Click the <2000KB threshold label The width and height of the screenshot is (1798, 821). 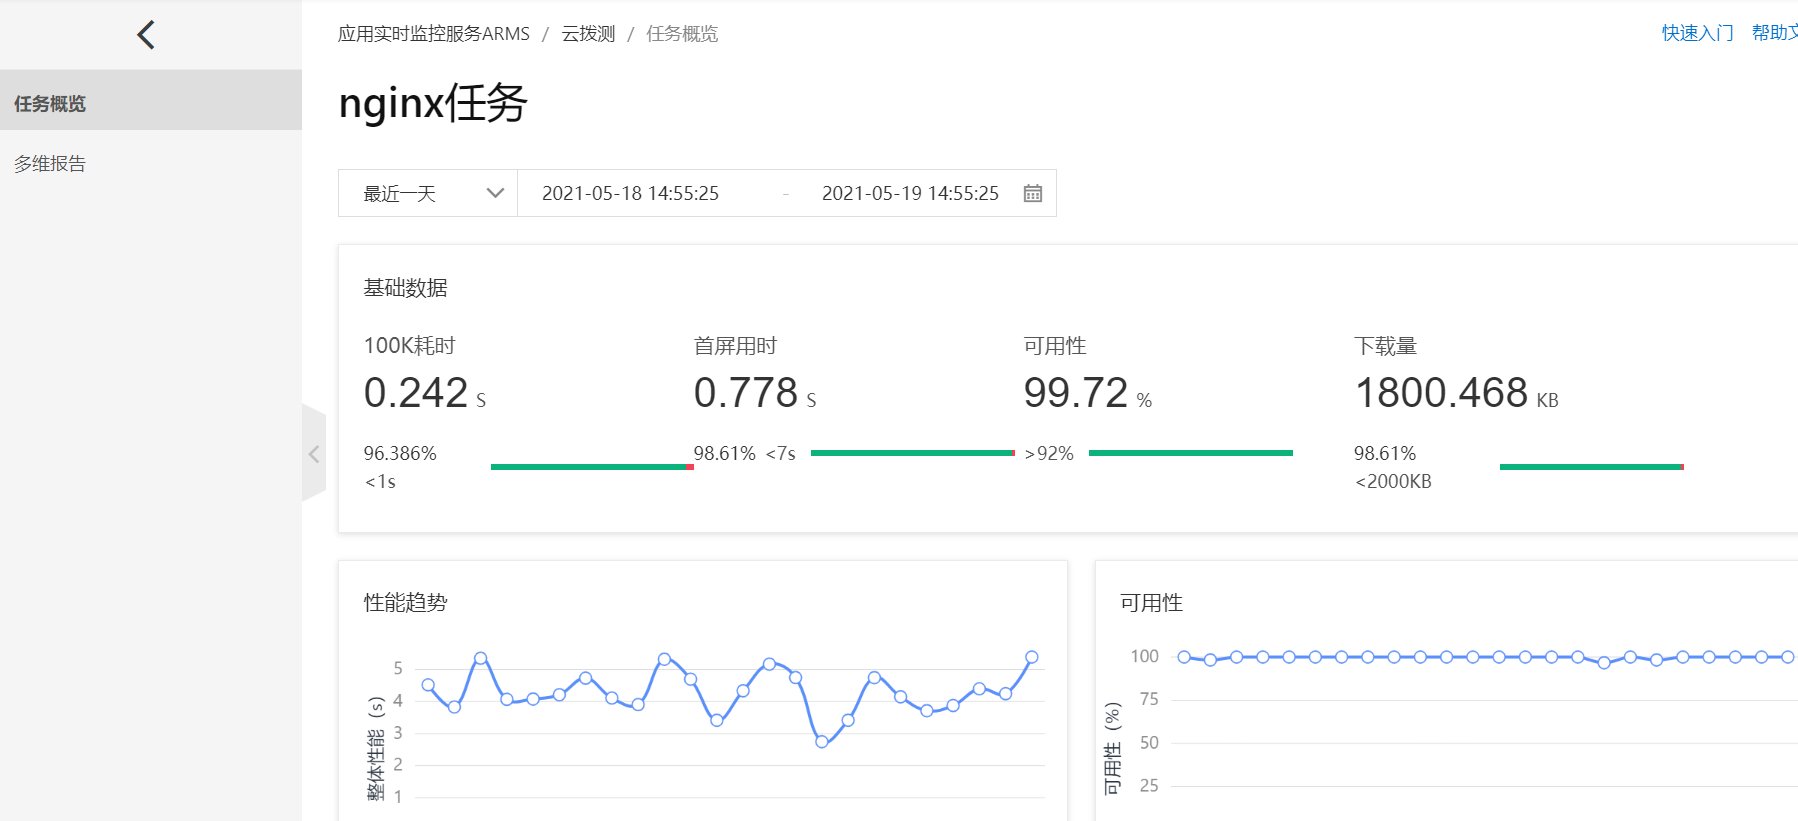click(1393, 482)
